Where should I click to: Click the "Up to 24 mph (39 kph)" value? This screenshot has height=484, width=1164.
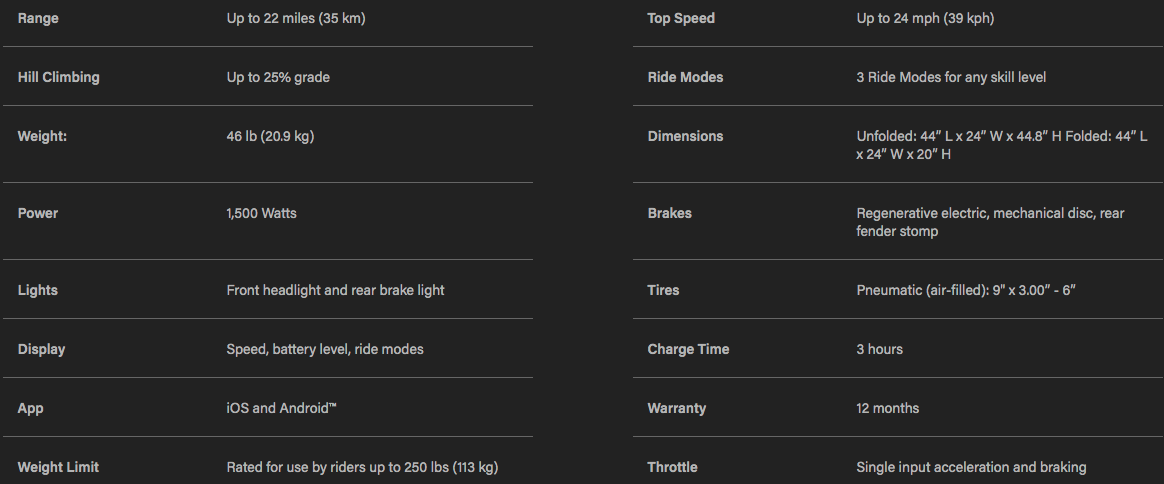click(x=925, y=19)
